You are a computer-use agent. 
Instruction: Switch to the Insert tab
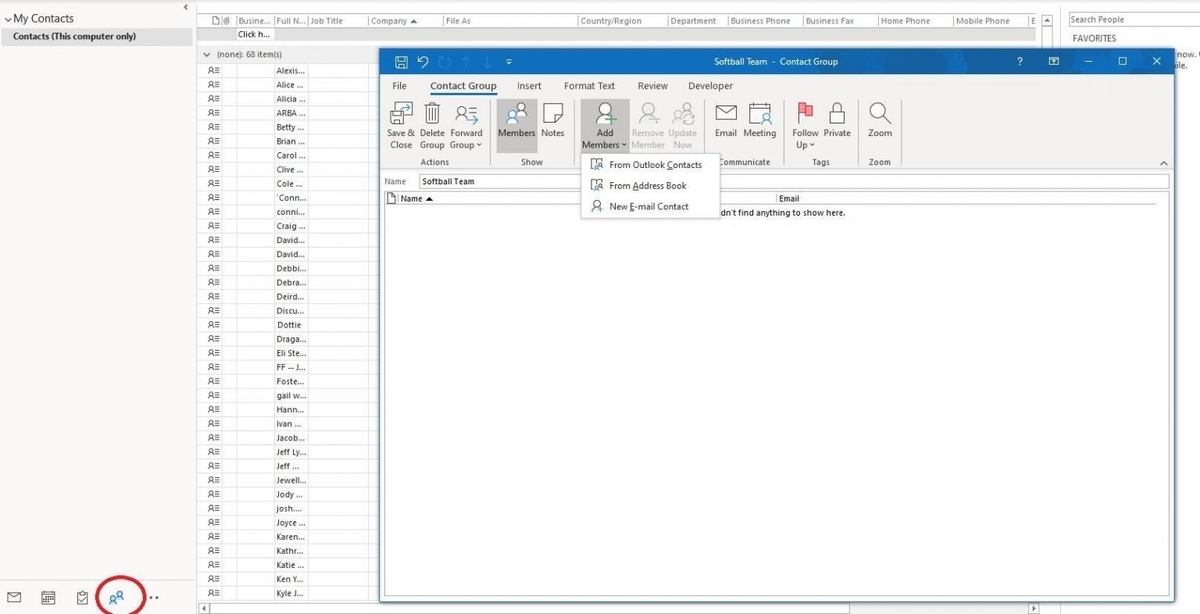pyautogui.click(x=528, y=85)
